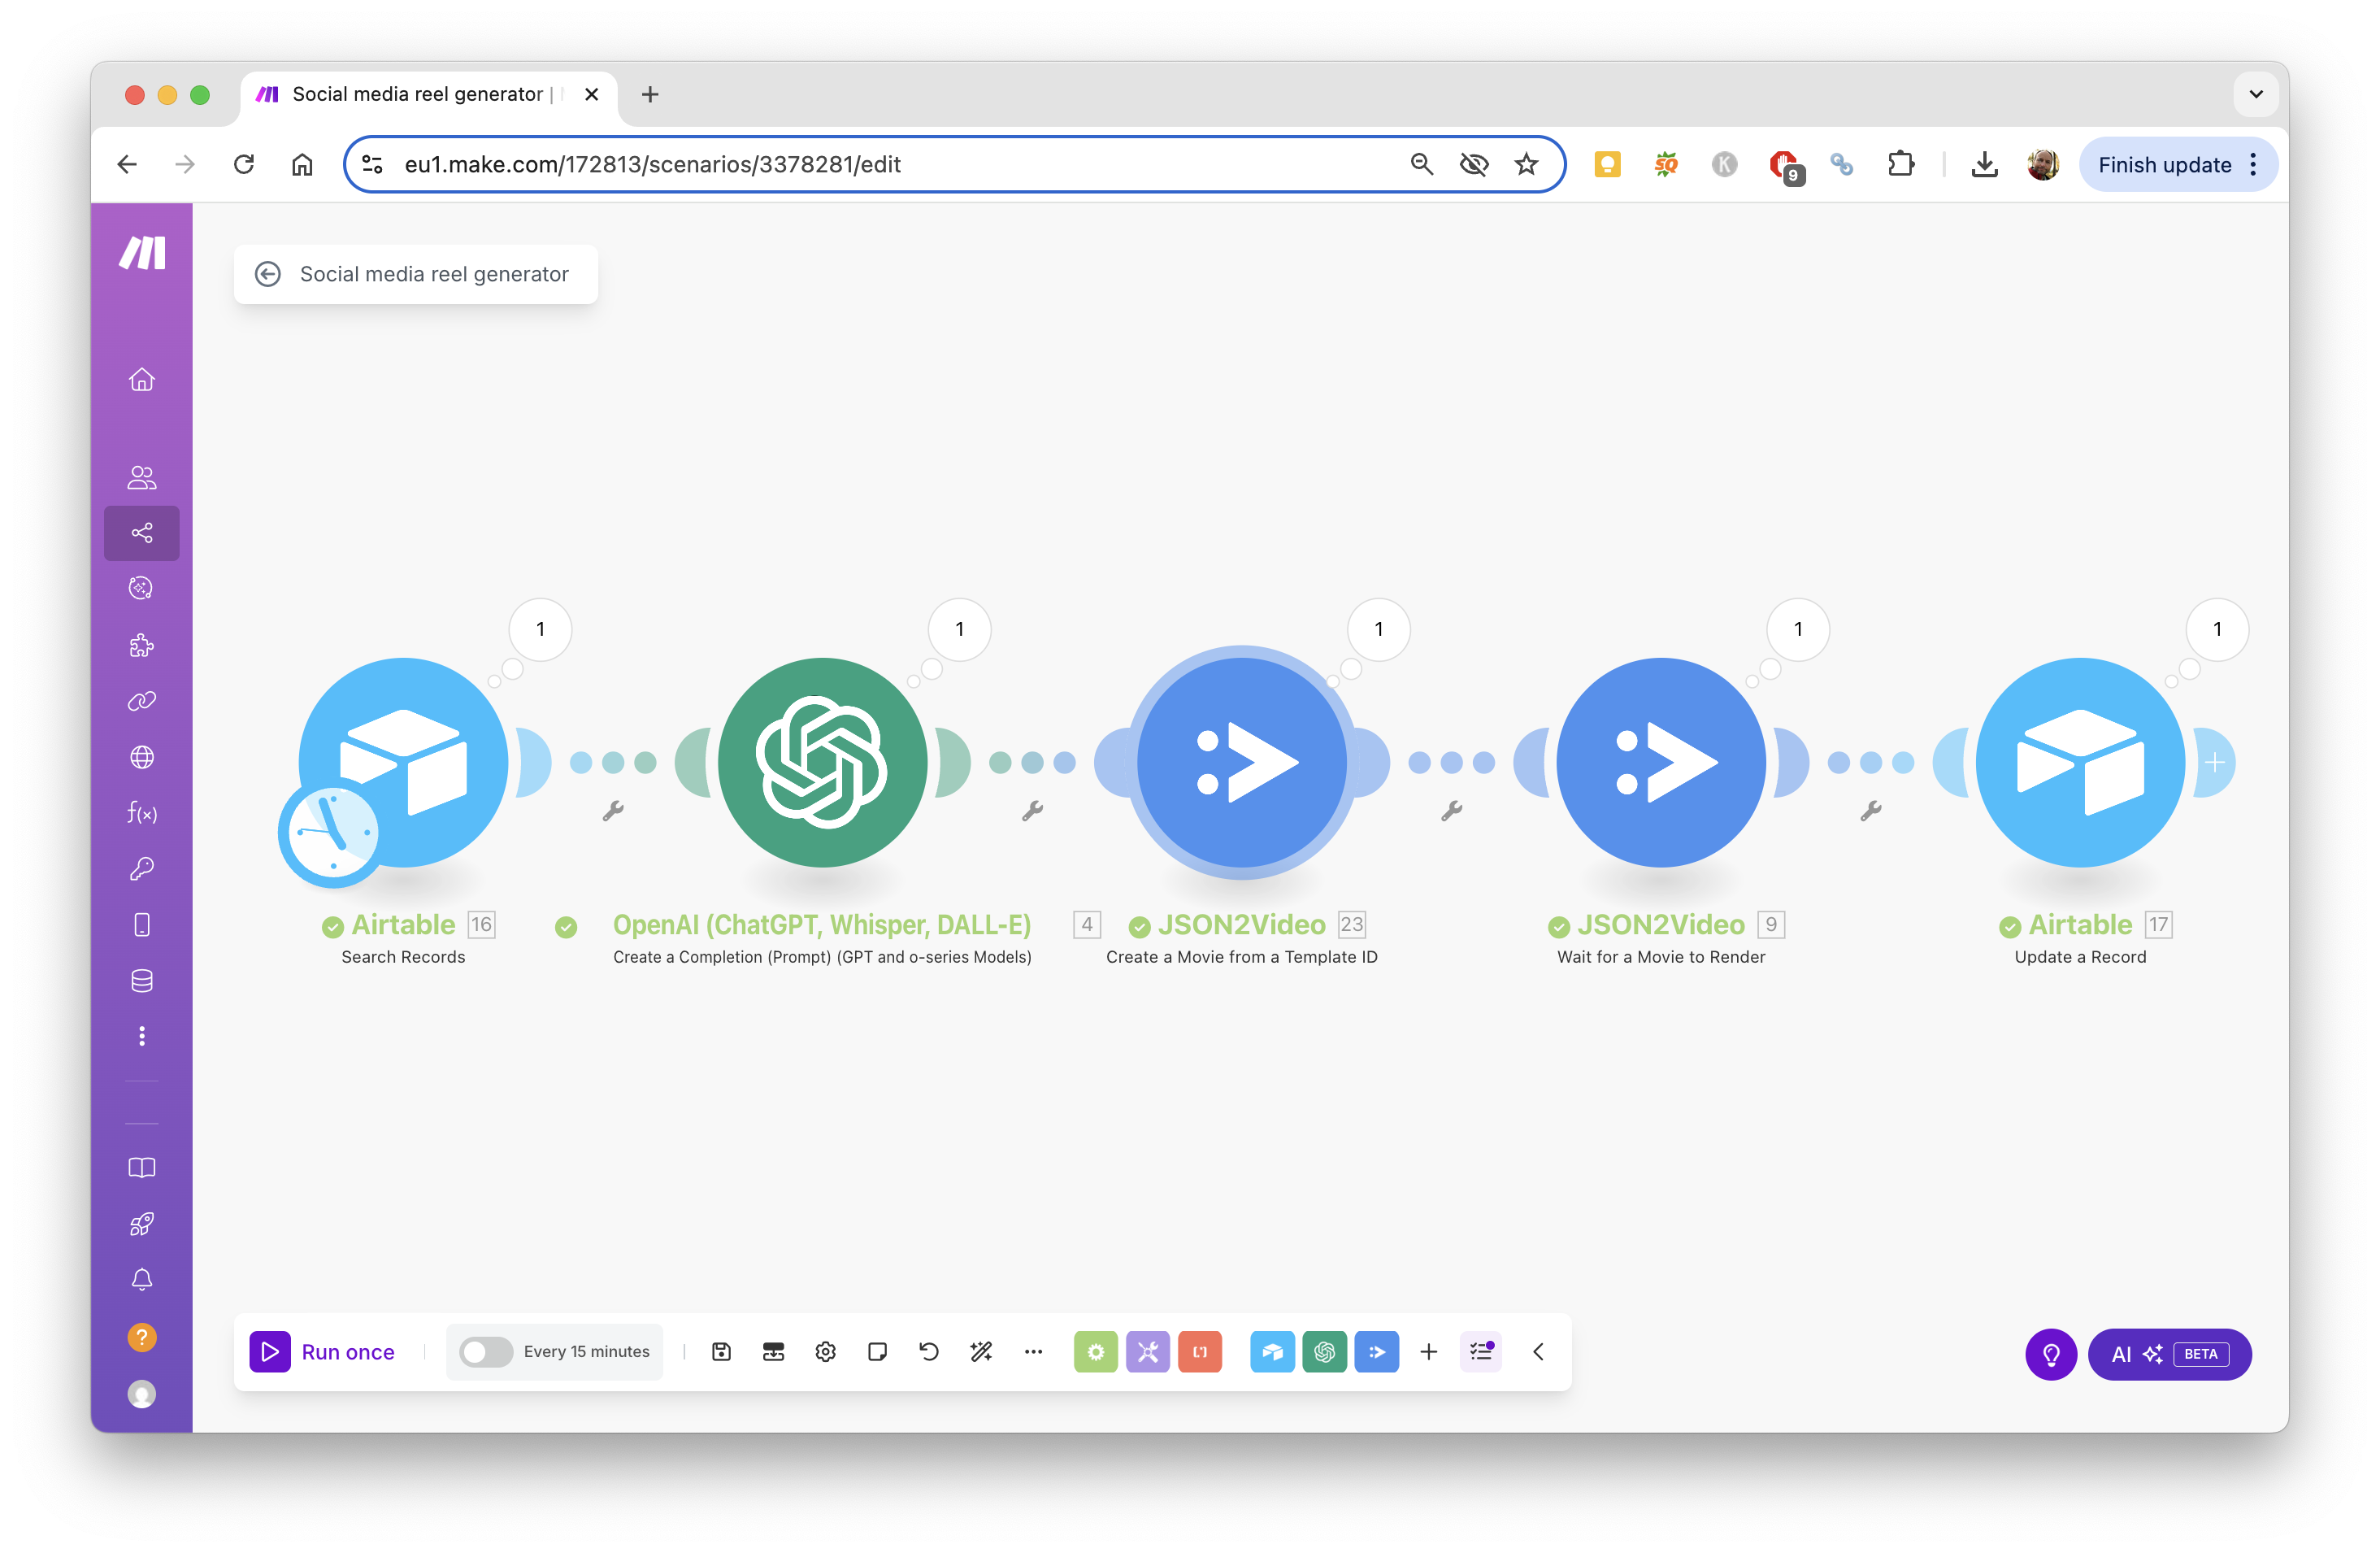Screen dimensions: 2380x1553
Task: Open the Make logo home link
Action: click(142, 252)
